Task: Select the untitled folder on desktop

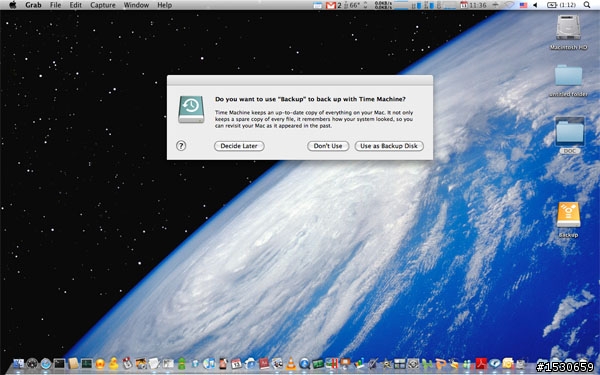Action: (568, 76)
